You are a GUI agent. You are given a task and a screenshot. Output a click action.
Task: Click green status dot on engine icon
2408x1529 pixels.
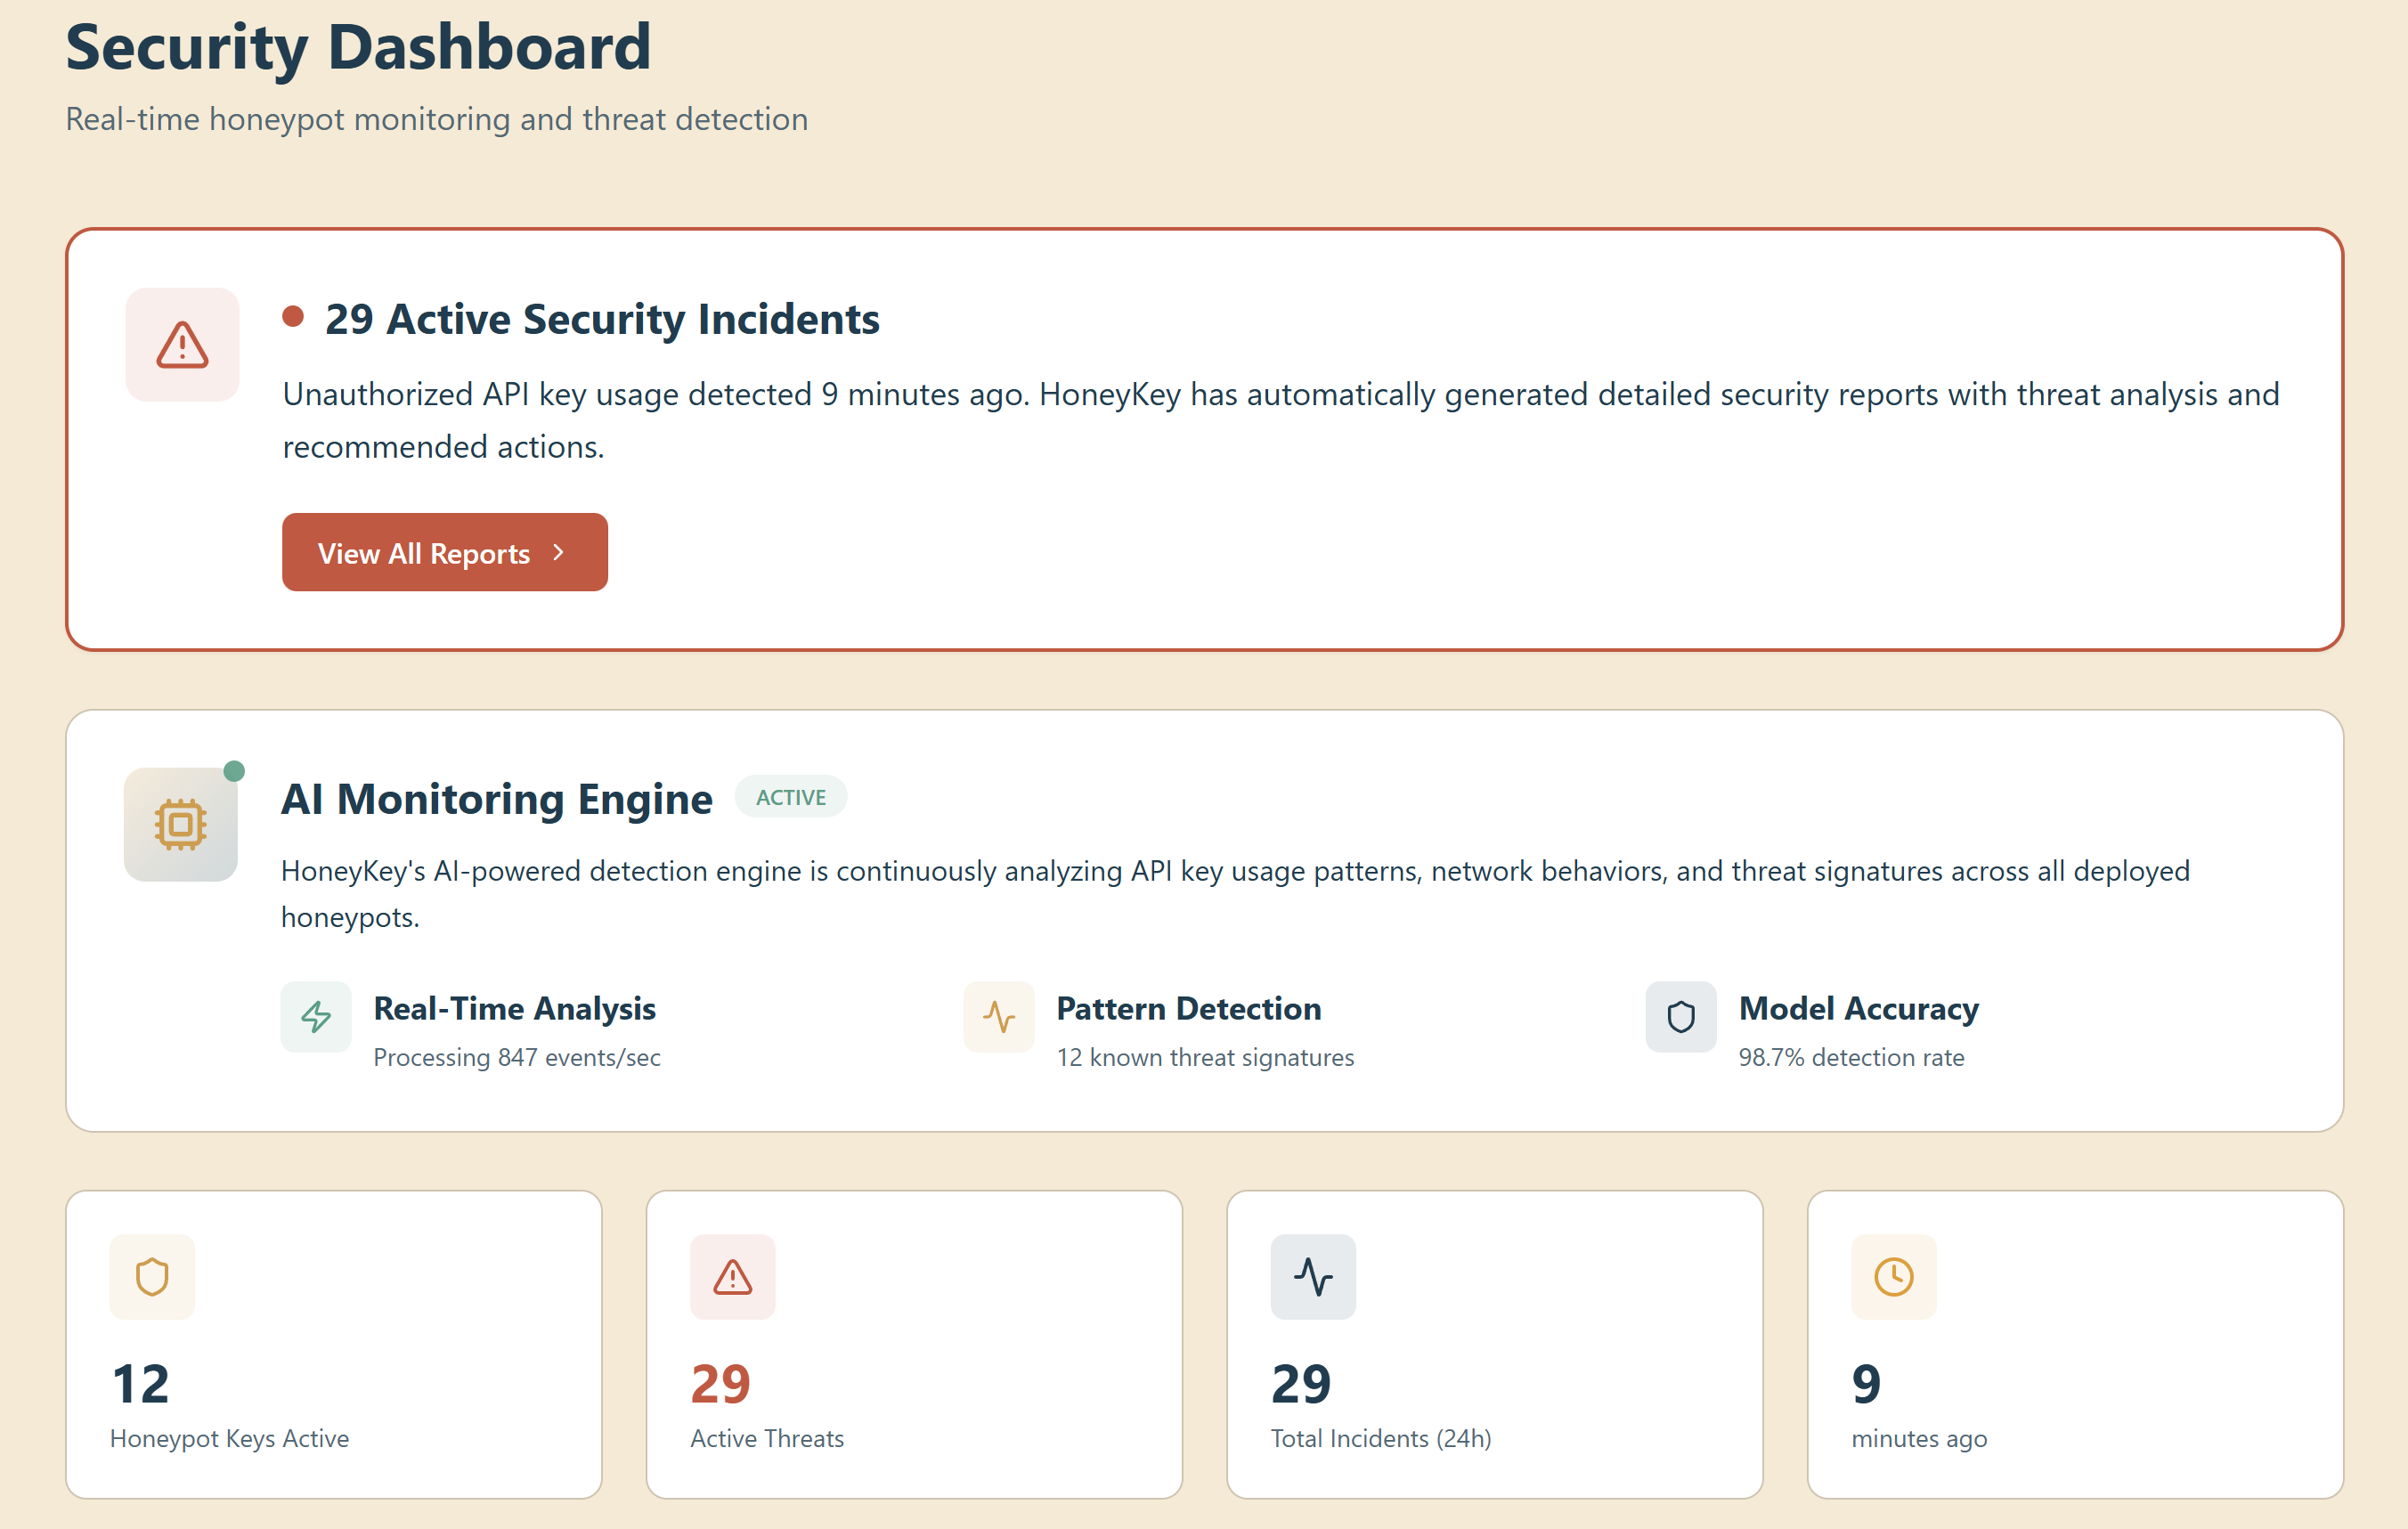pyautogui.click(x=234, y=771)
